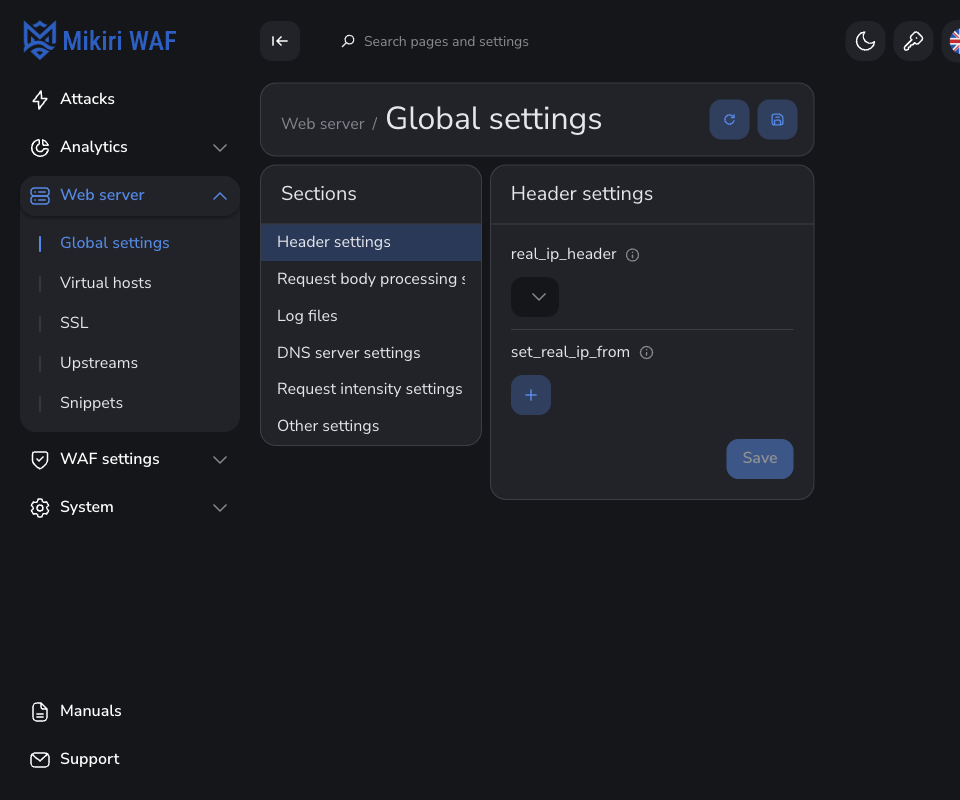Click the Mikiri WAF logo

click(100, 40)
